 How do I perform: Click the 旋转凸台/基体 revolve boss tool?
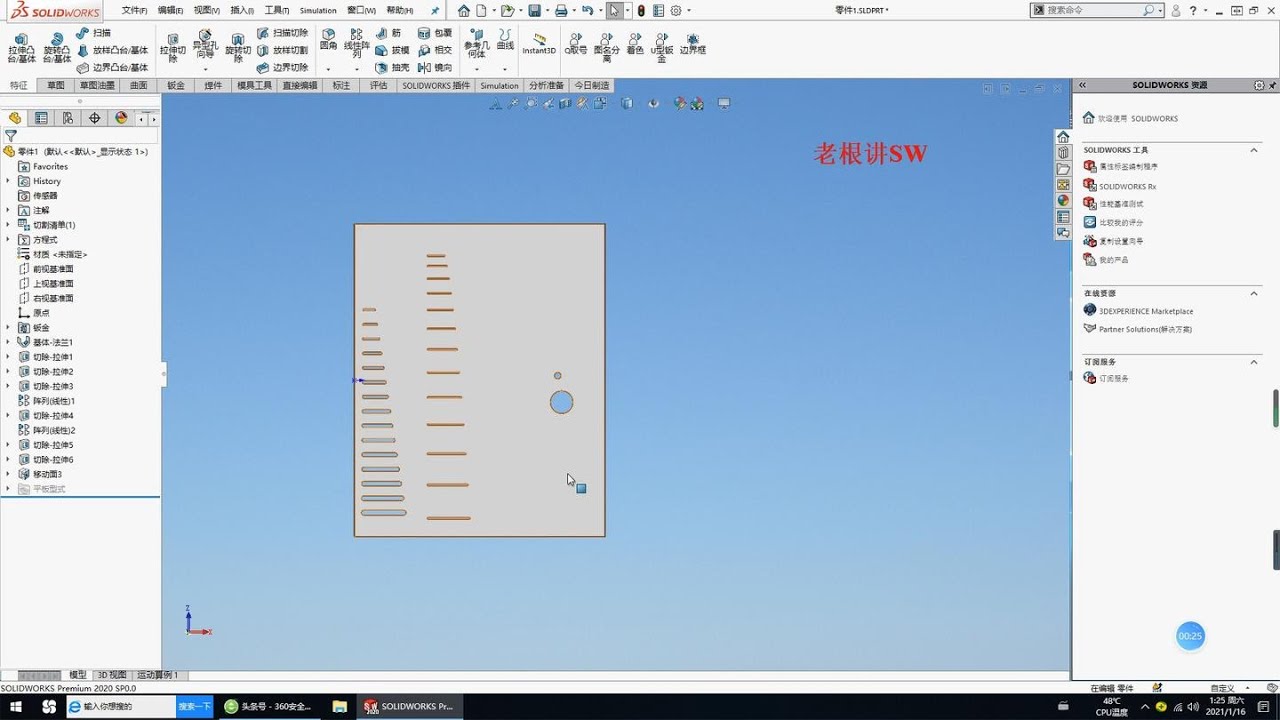pyautogui.click(x=57, y=47)
